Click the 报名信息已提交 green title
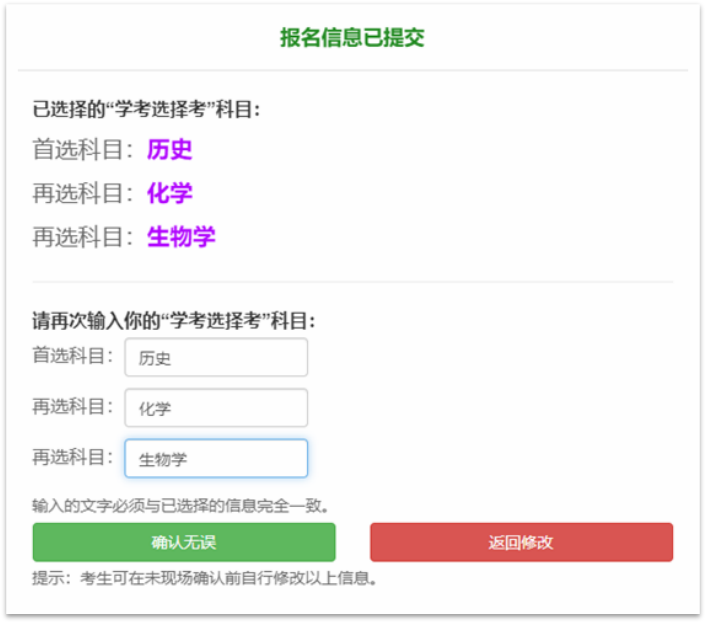707x623 pixels. [x=352, y=38]
